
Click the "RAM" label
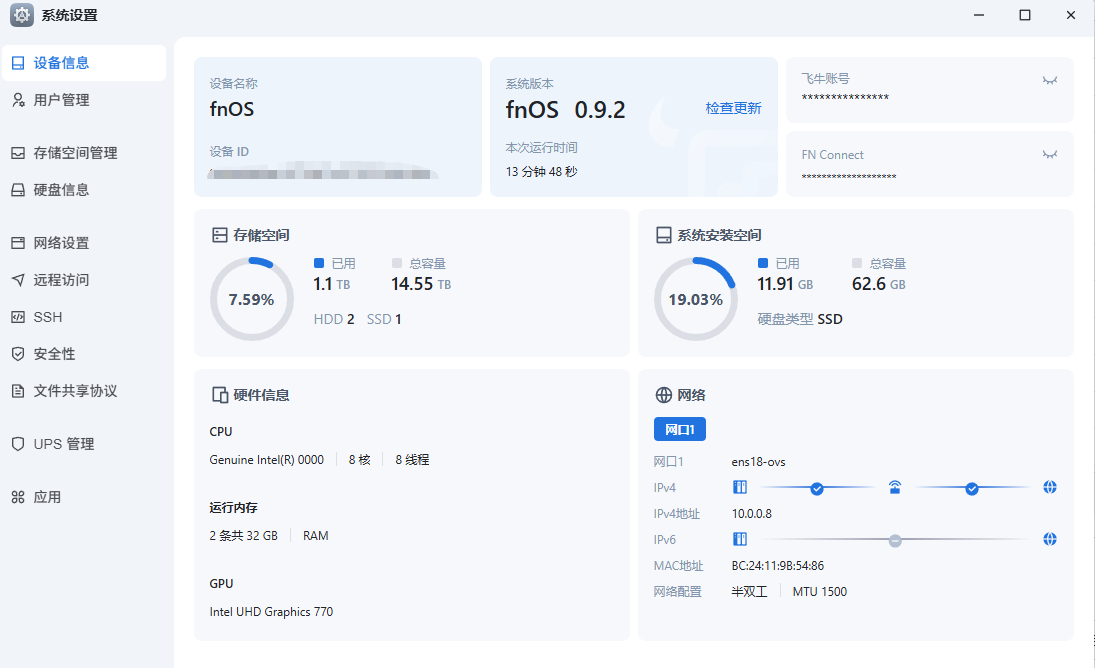click(316, 536)
